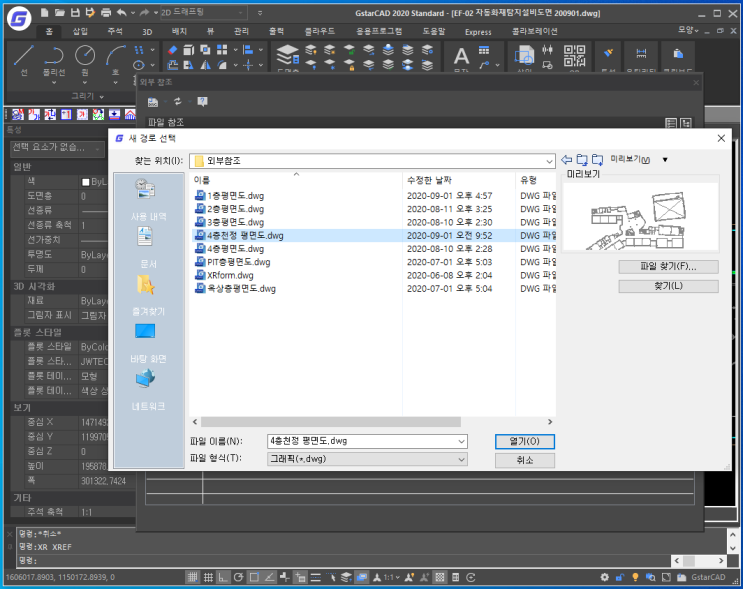Click the Undo arrow in quick access toolbar
The height and width of the screenshot is (589, 743).
tap(122, 13)
